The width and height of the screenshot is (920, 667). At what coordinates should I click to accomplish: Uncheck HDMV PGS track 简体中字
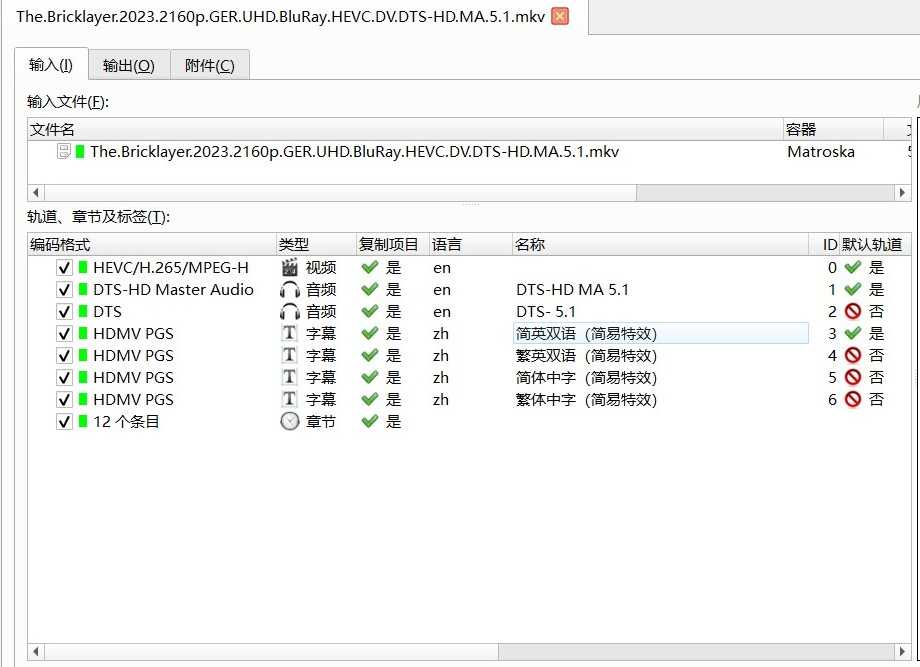pos(64,377)
